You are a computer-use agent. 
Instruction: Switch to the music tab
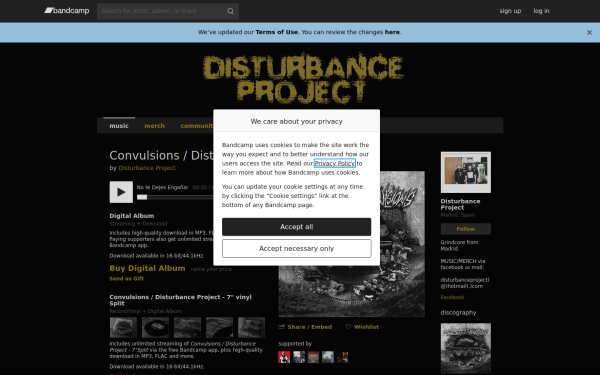119,126
